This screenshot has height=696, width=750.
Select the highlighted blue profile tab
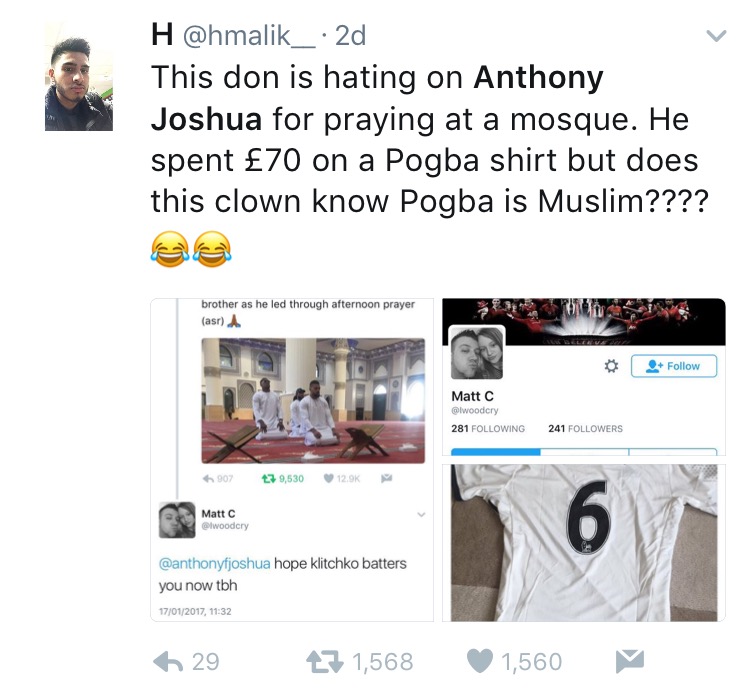pyautogui.click(x=496, y=452)
